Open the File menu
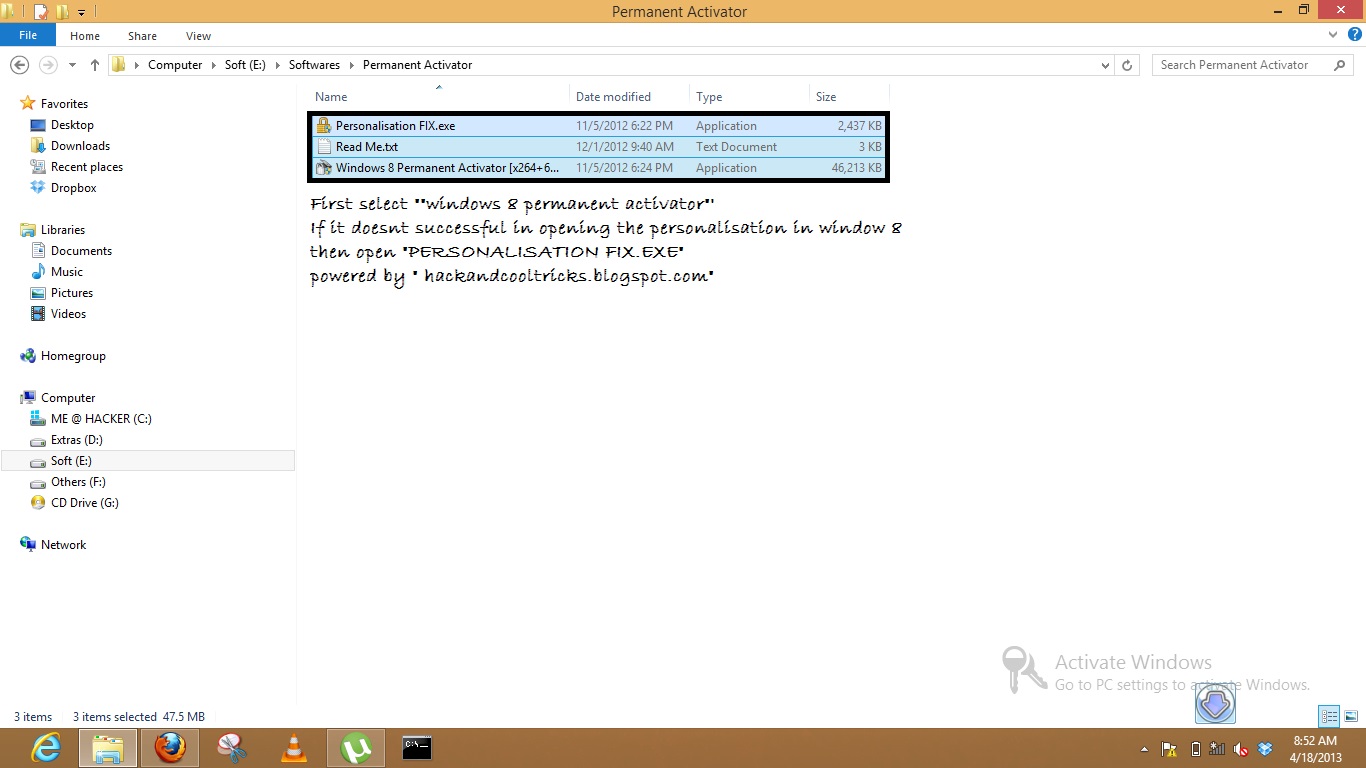 pos(28,35)
